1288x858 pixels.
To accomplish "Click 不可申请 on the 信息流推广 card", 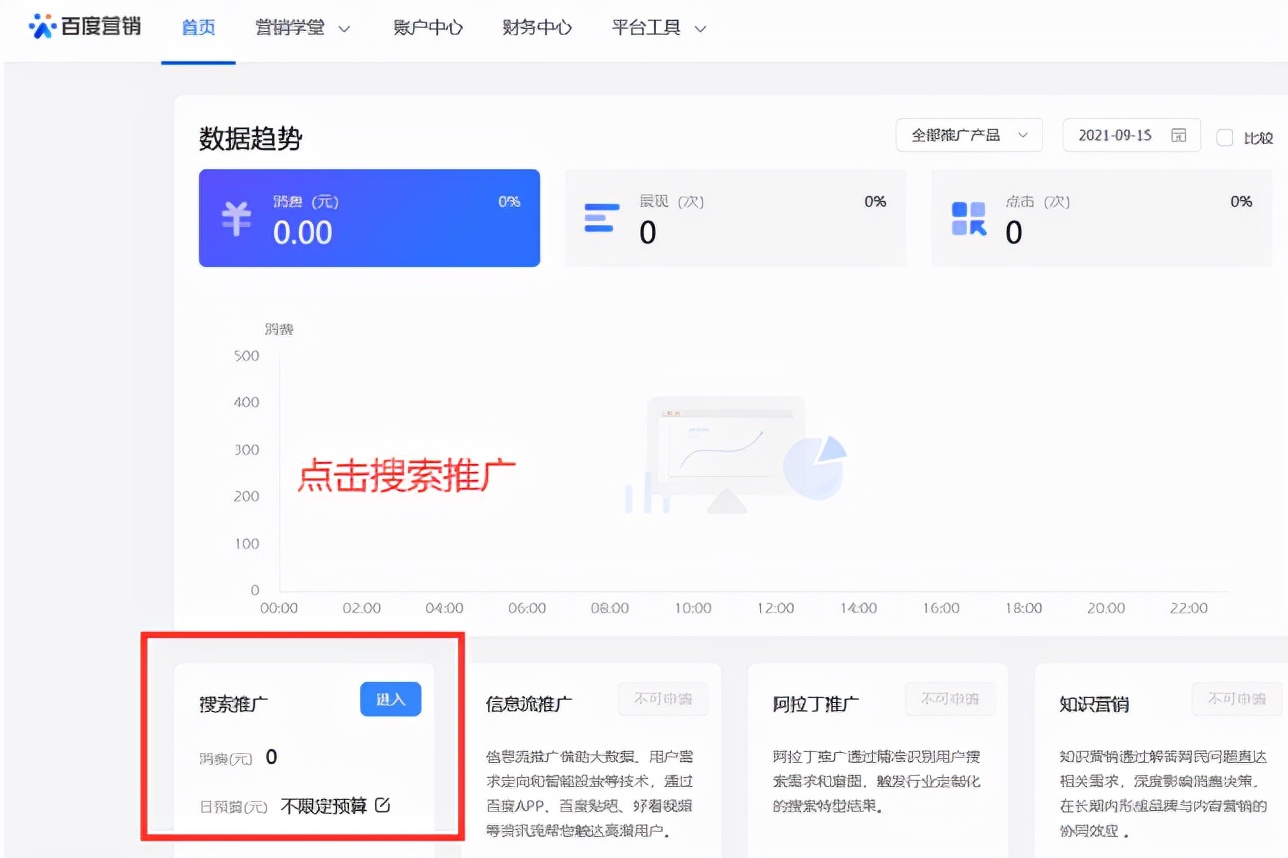I will 662,699.
